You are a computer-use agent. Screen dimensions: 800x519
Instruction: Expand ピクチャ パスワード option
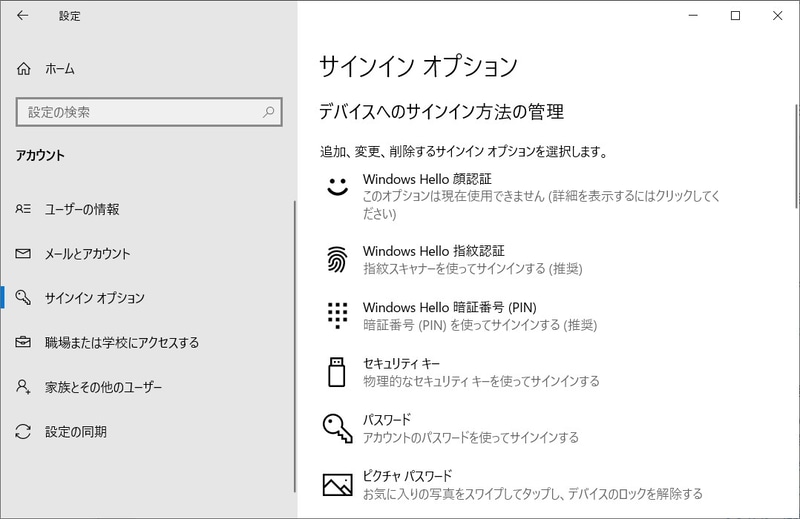click(x=523, y=485)
